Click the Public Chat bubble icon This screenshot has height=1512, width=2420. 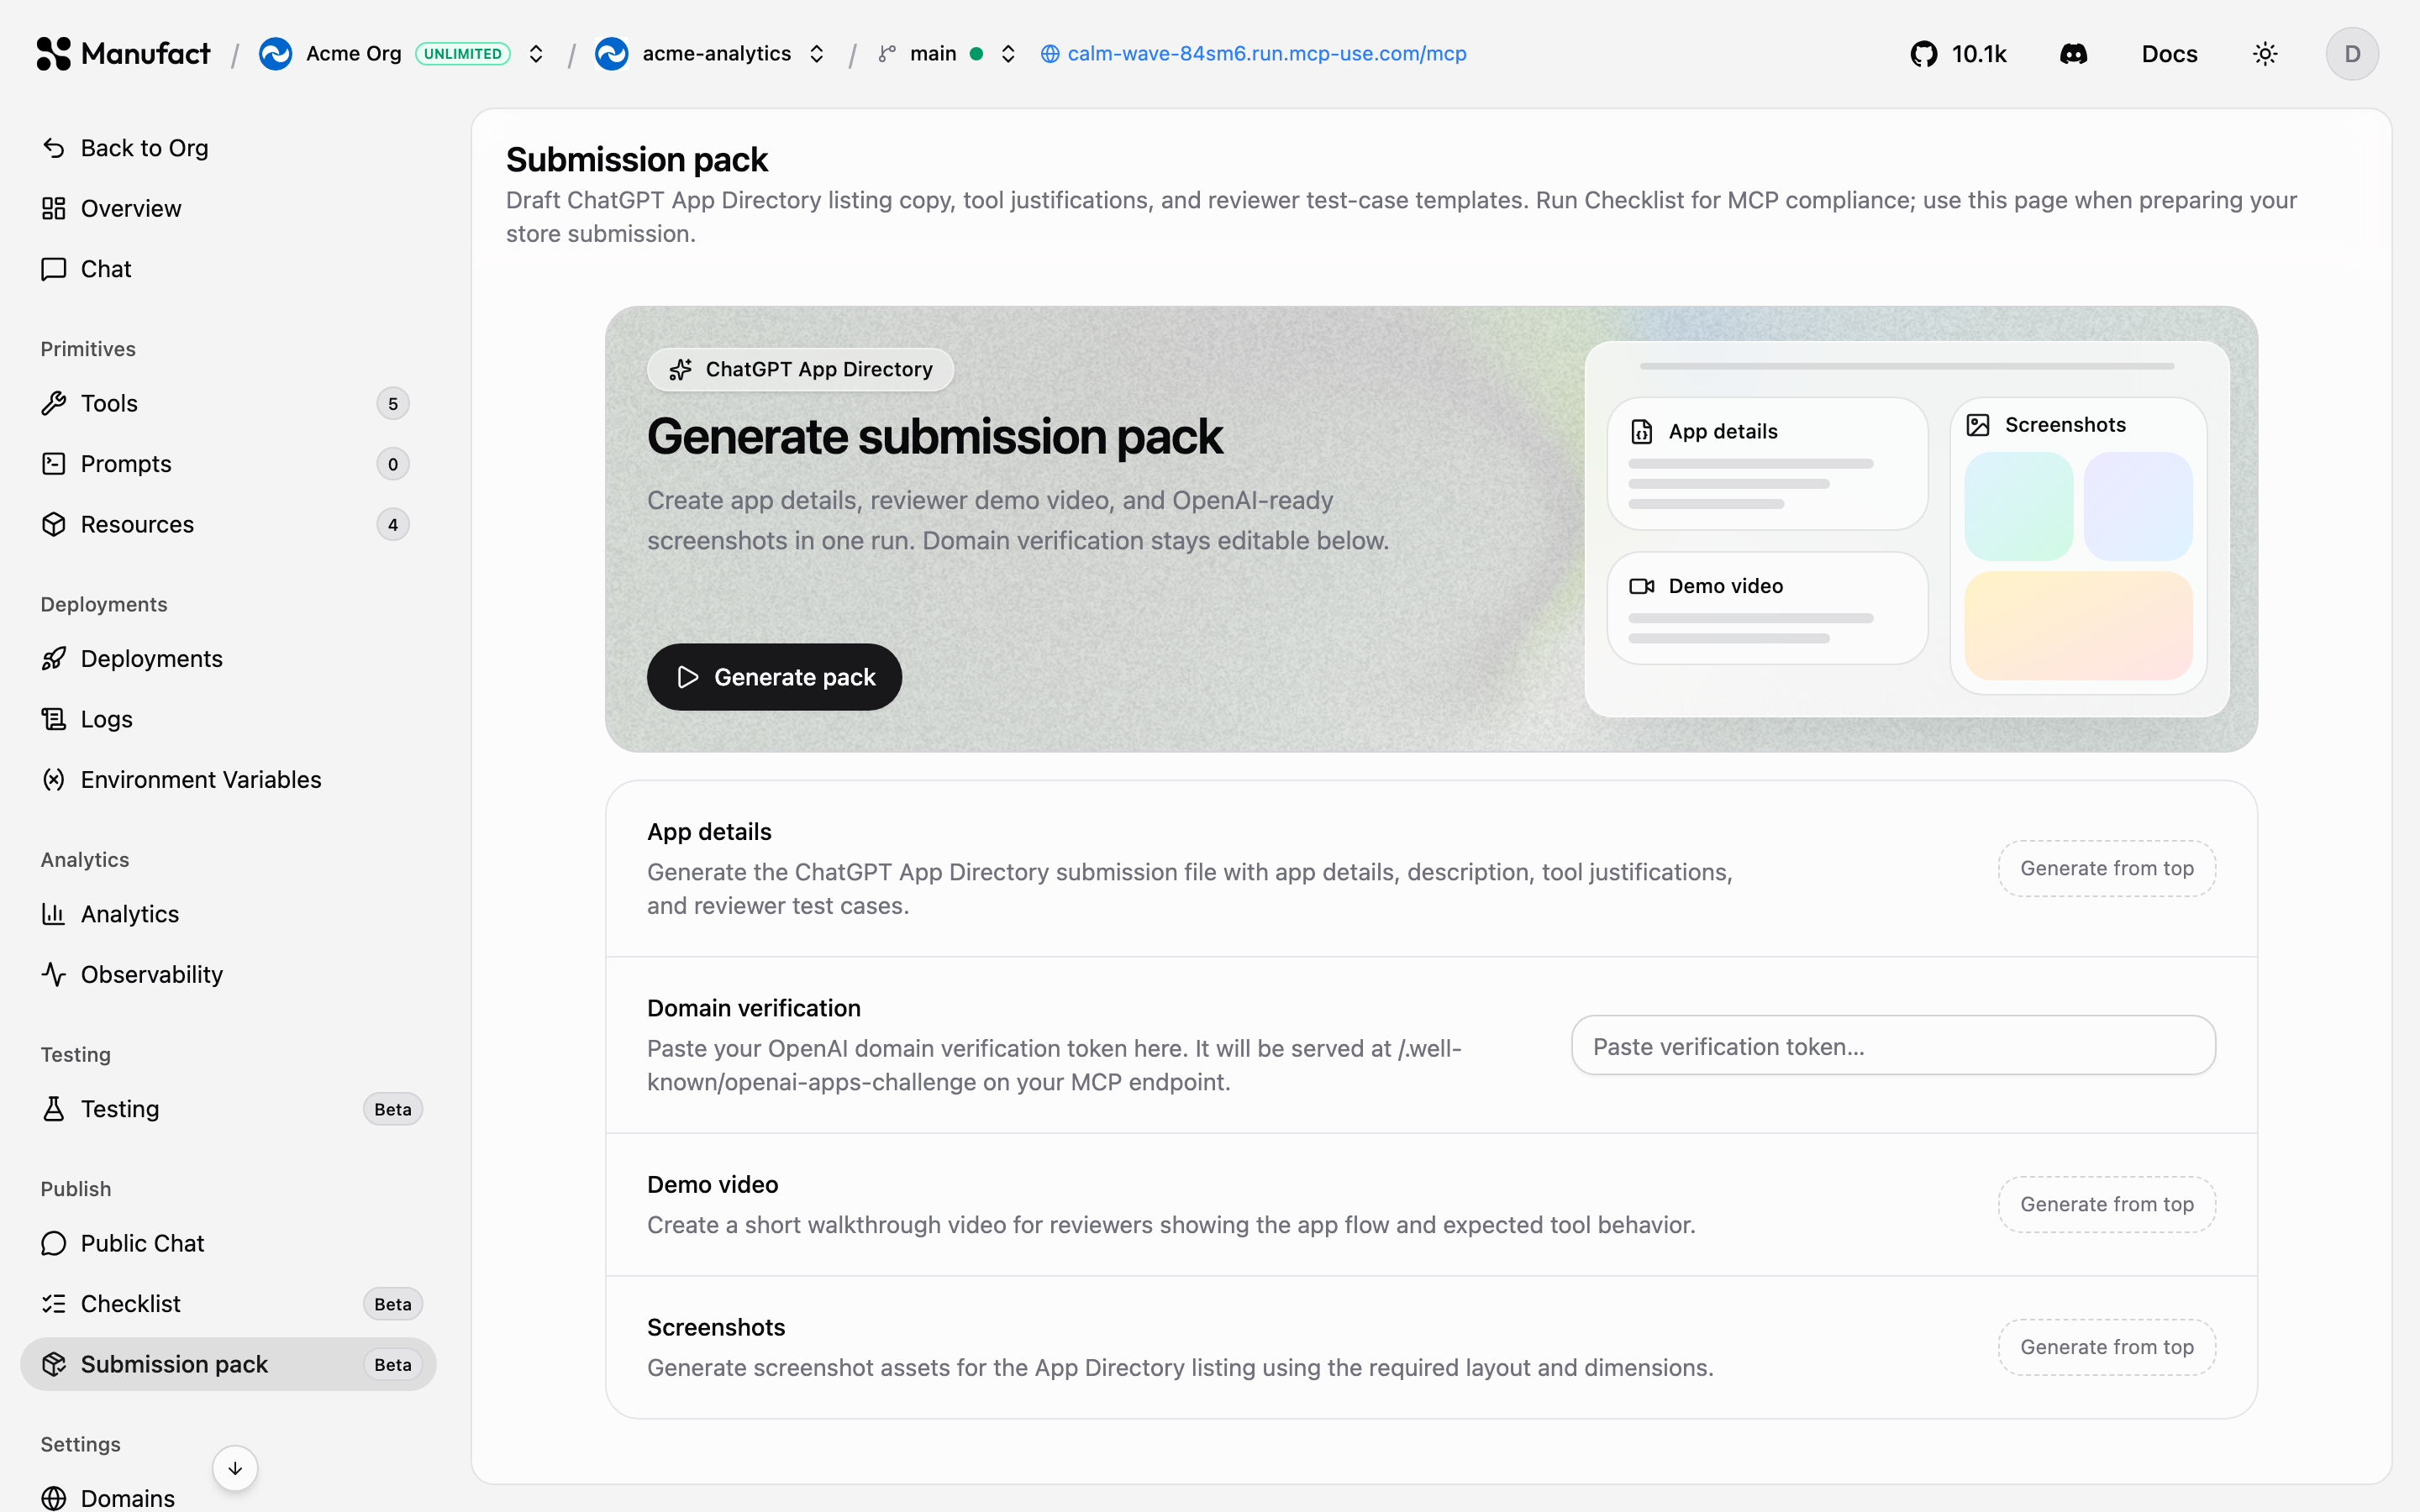point(54,1243)
